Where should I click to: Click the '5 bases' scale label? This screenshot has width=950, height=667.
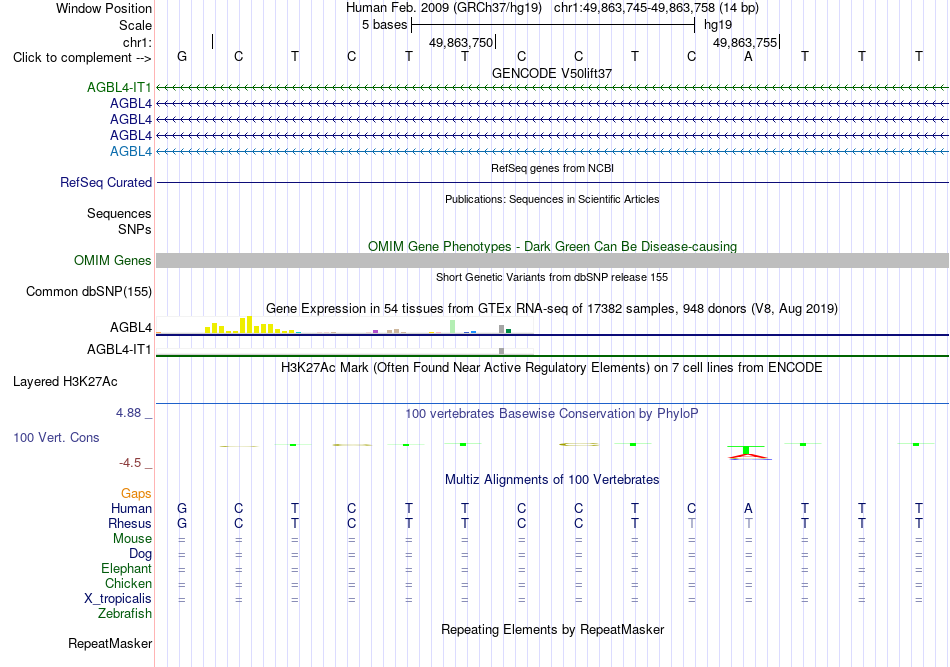[x=385, y=25]
